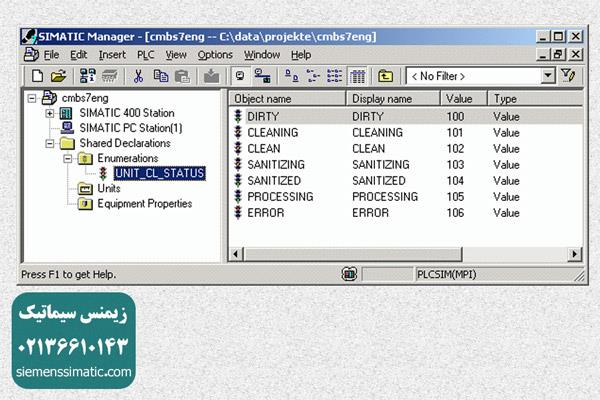The width and height of the screenshot is (600, 400).
Task: Click the Equipment Properties folder icon
Action: (x=85, y=204)
